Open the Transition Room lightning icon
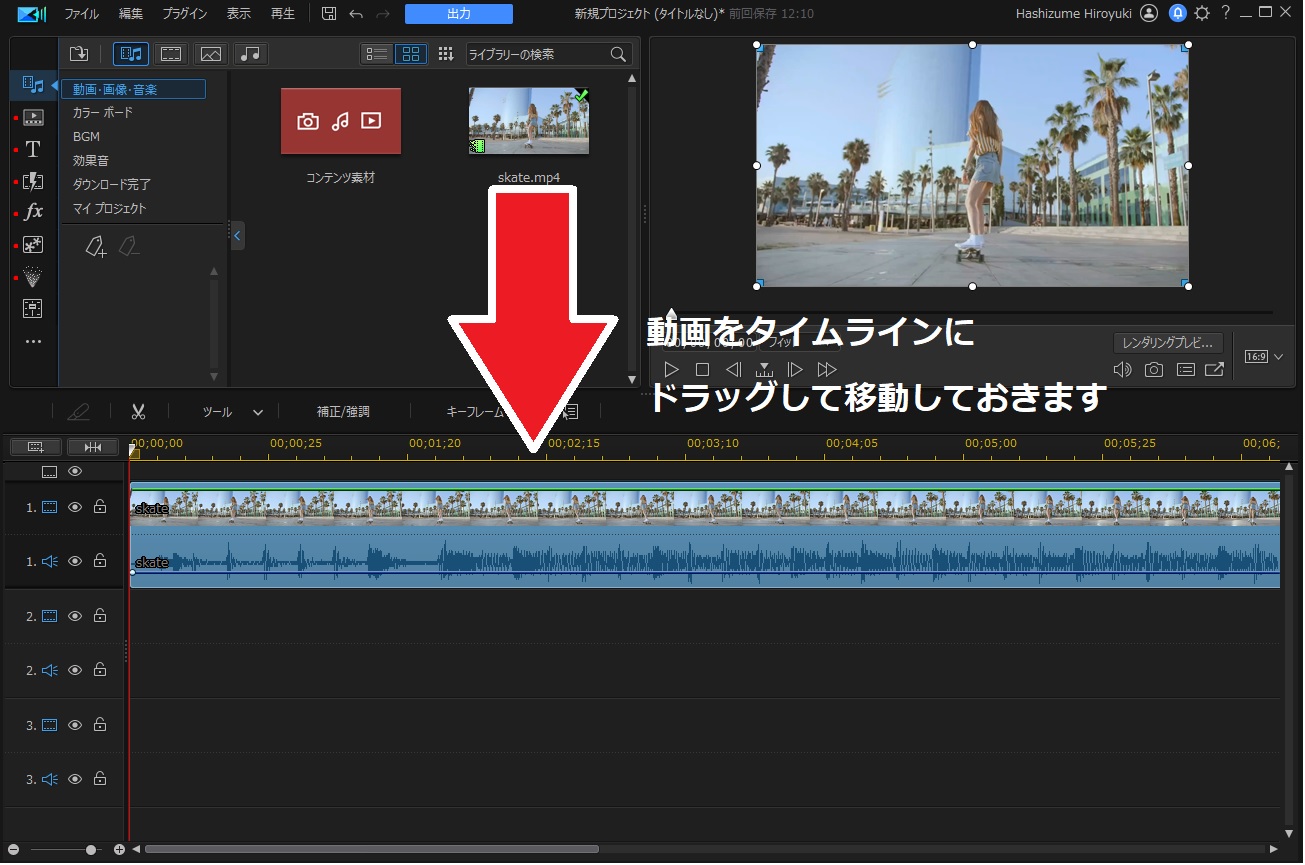 coord(33,181)
